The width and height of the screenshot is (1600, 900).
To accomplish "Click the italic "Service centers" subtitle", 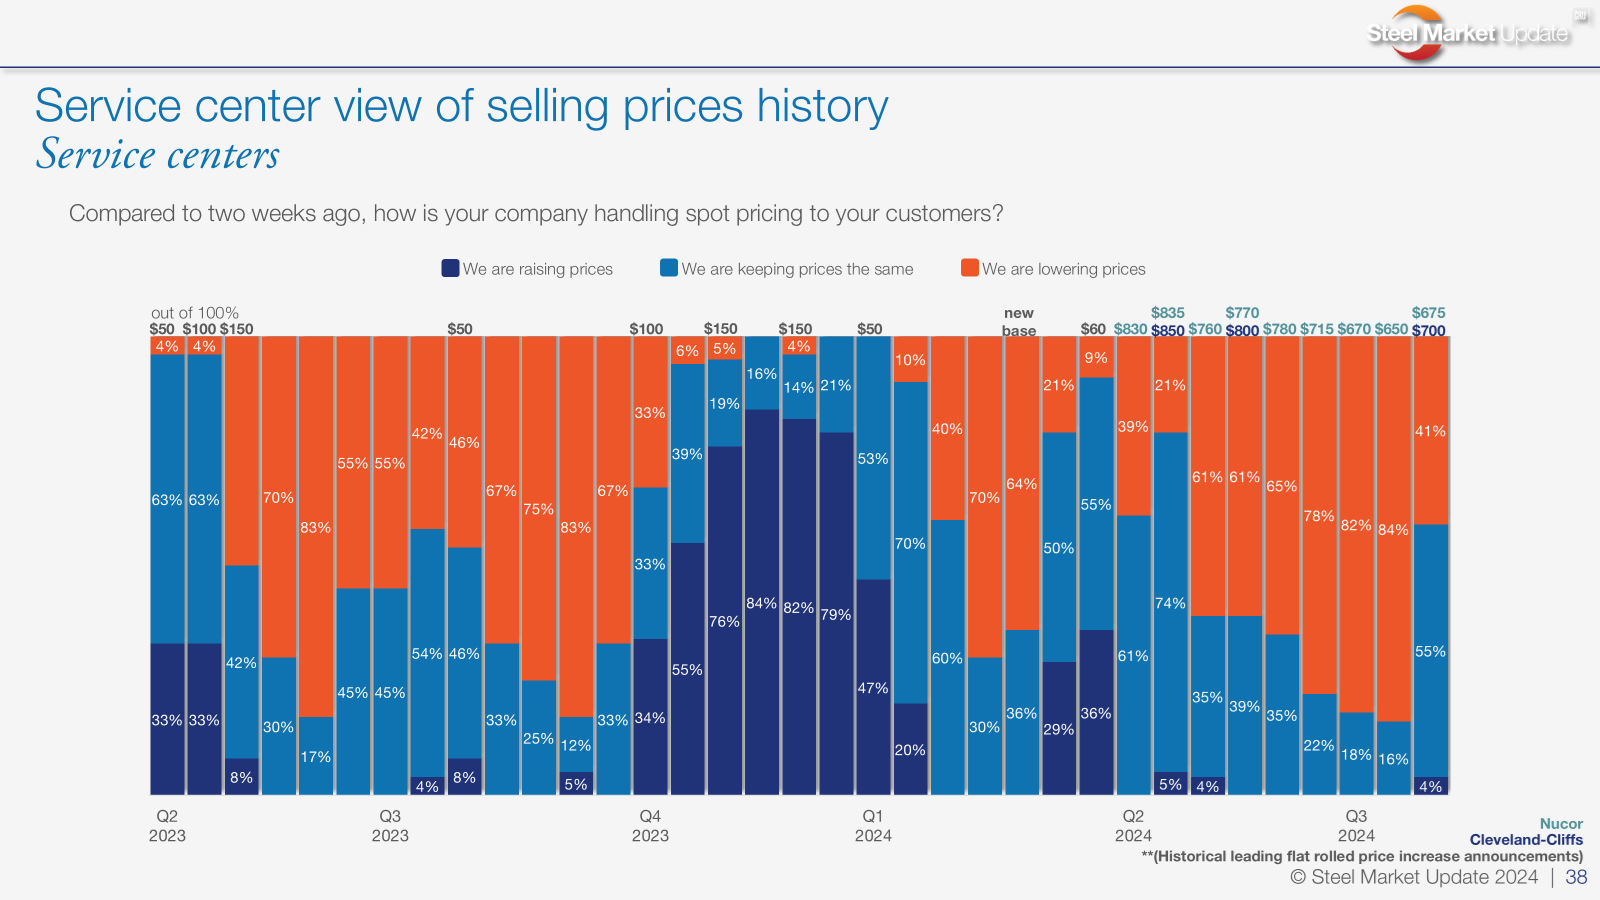I will 158,155.
